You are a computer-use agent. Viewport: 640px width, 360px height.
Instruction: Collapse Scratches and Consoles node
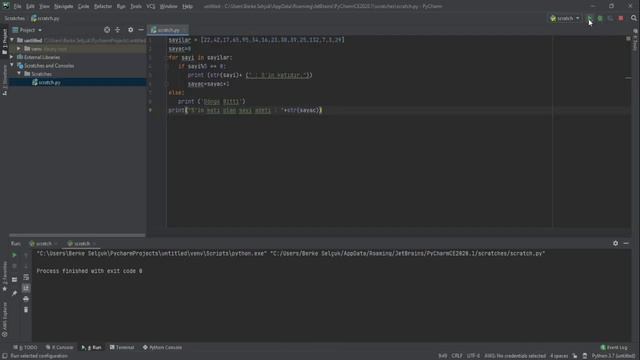[x=12, y=65]
